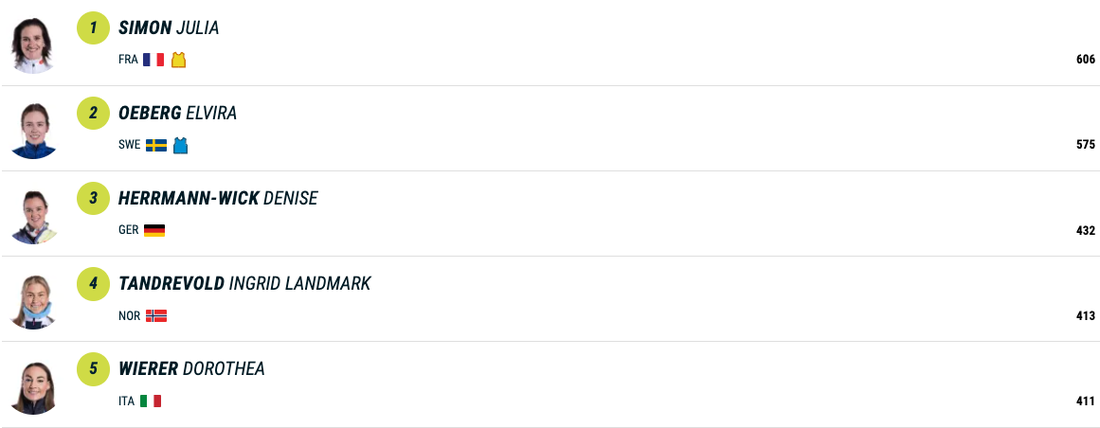
Task: Click the rank 5 green circle badge
Action: 93,369
